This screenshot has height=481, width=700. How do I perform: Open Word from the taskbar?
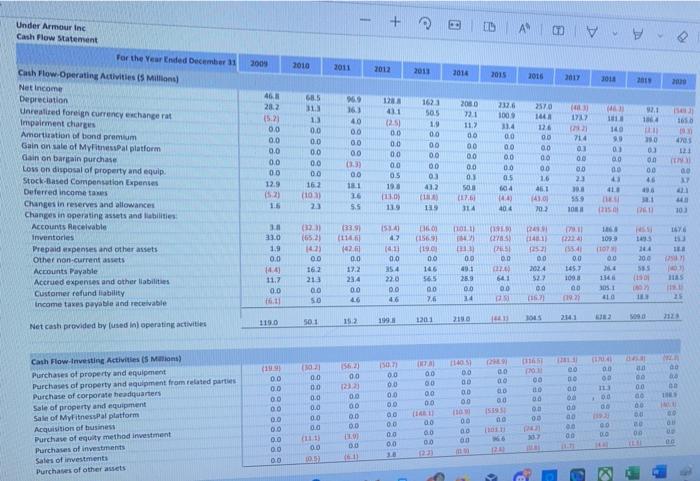point(659,472)
